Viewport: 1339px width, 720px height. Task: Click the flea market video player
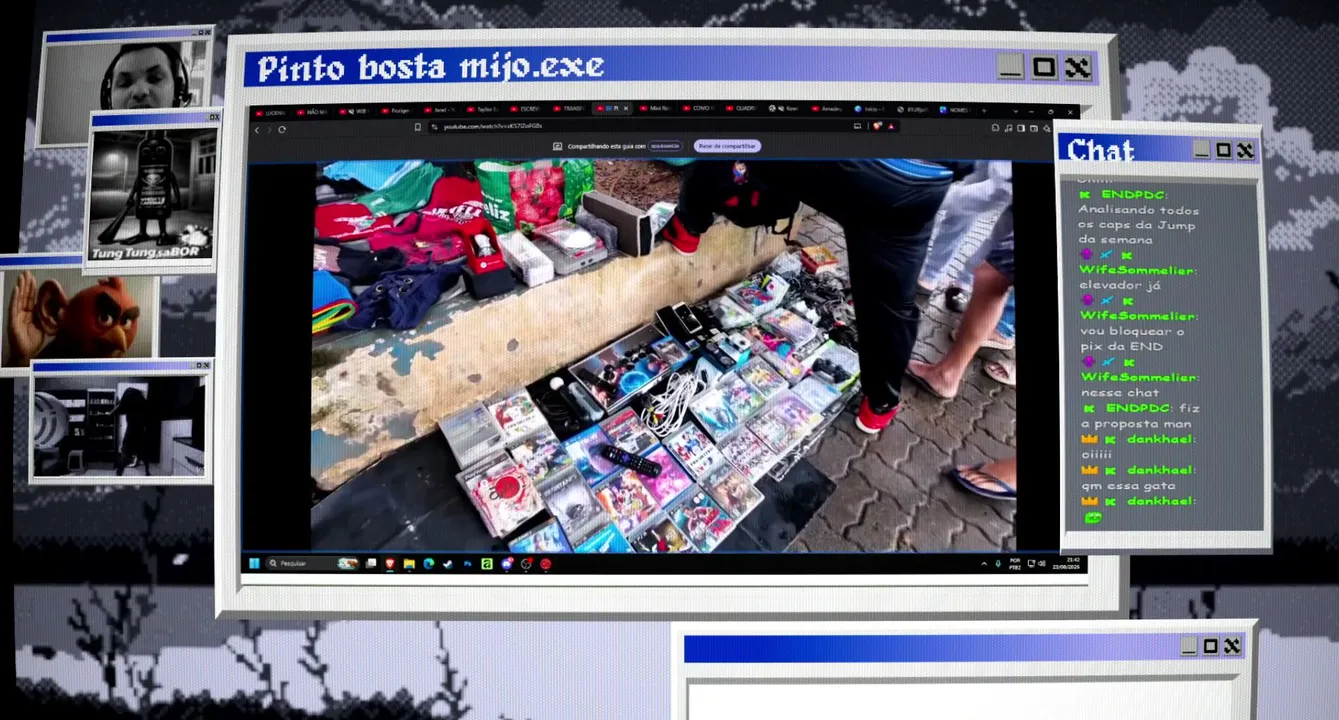(x=663, y=355)
